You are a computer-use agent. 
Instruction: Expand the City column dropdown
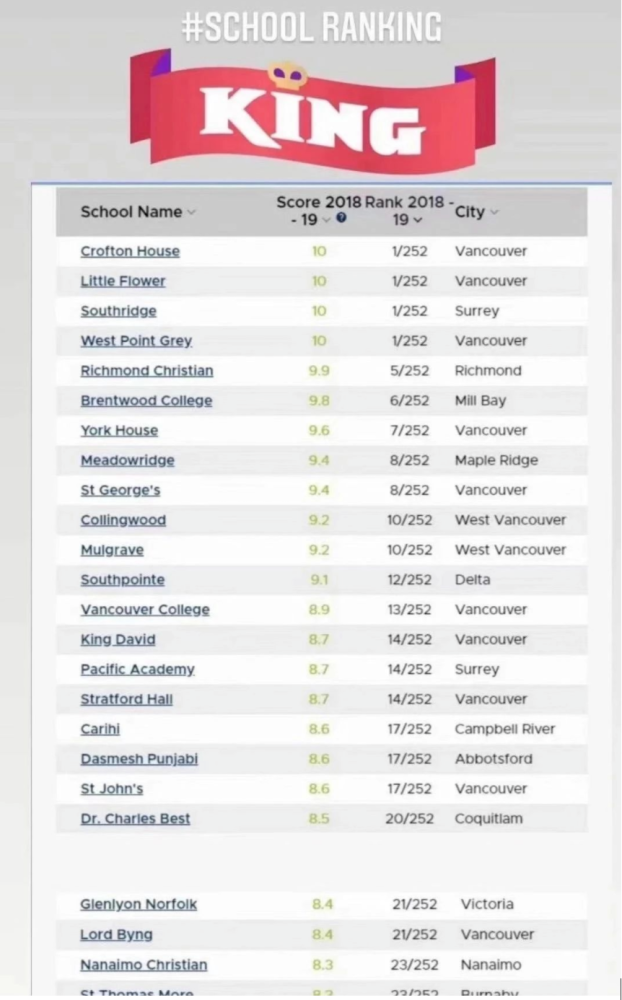coord(494,212)
